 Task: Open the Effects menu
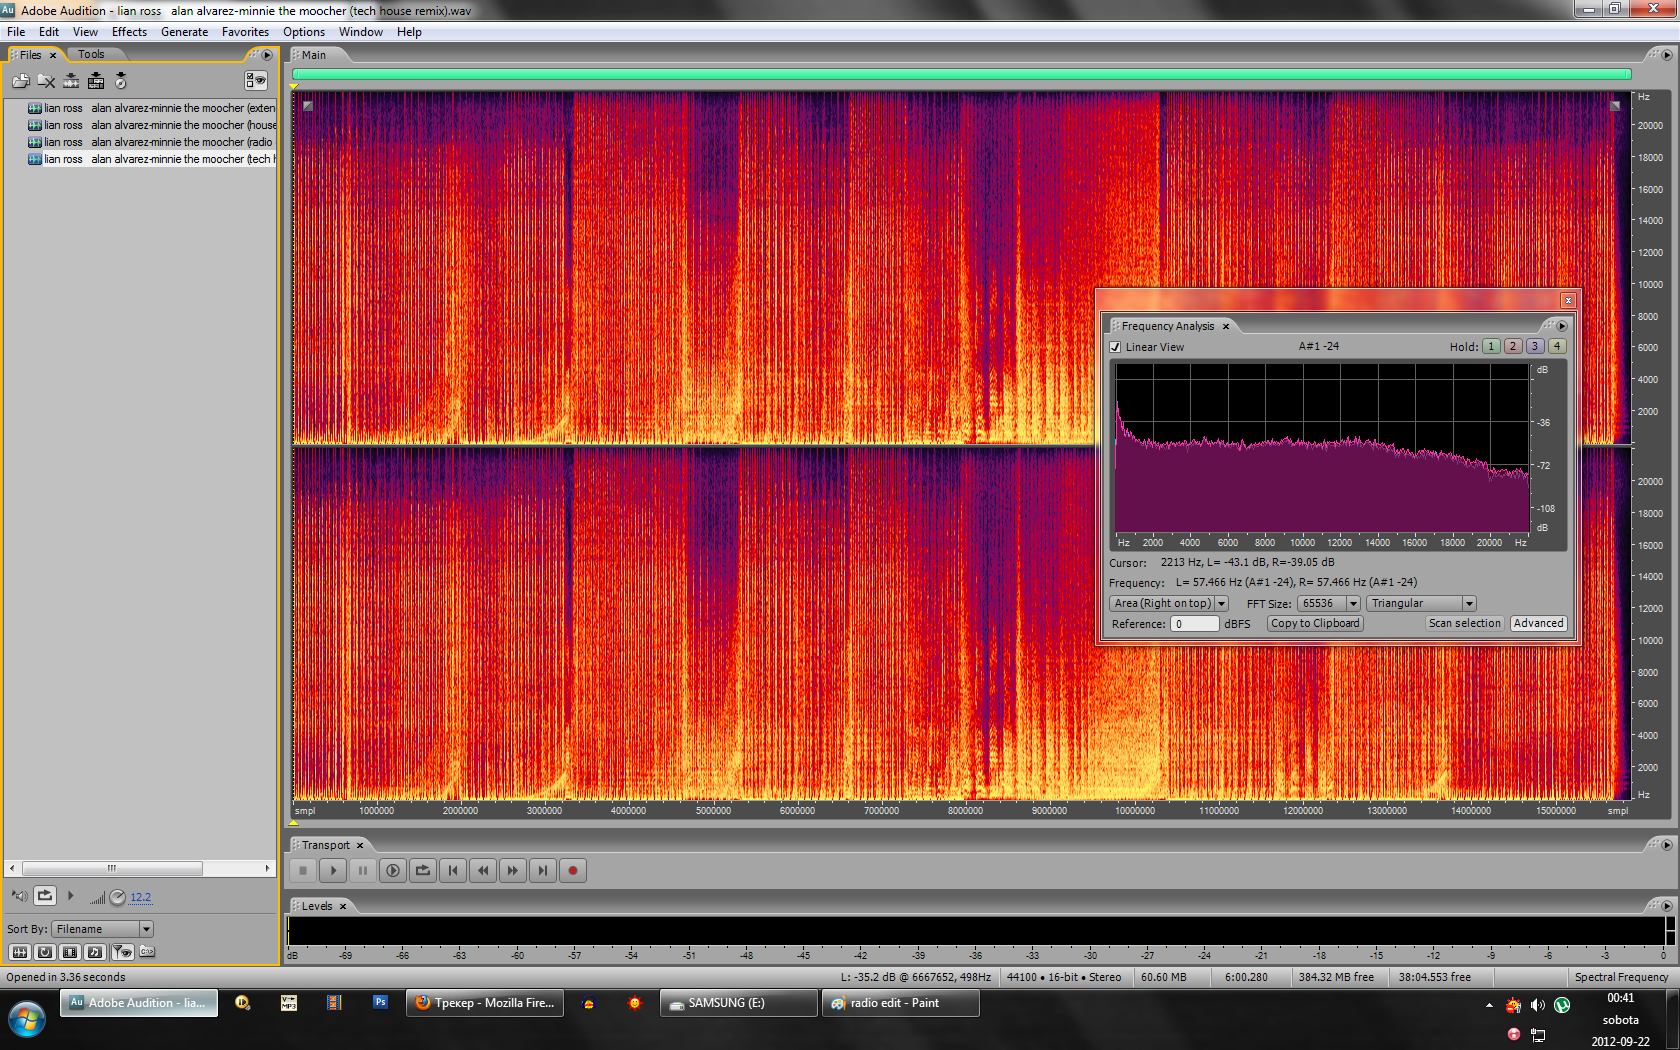(x=129, y=32)
